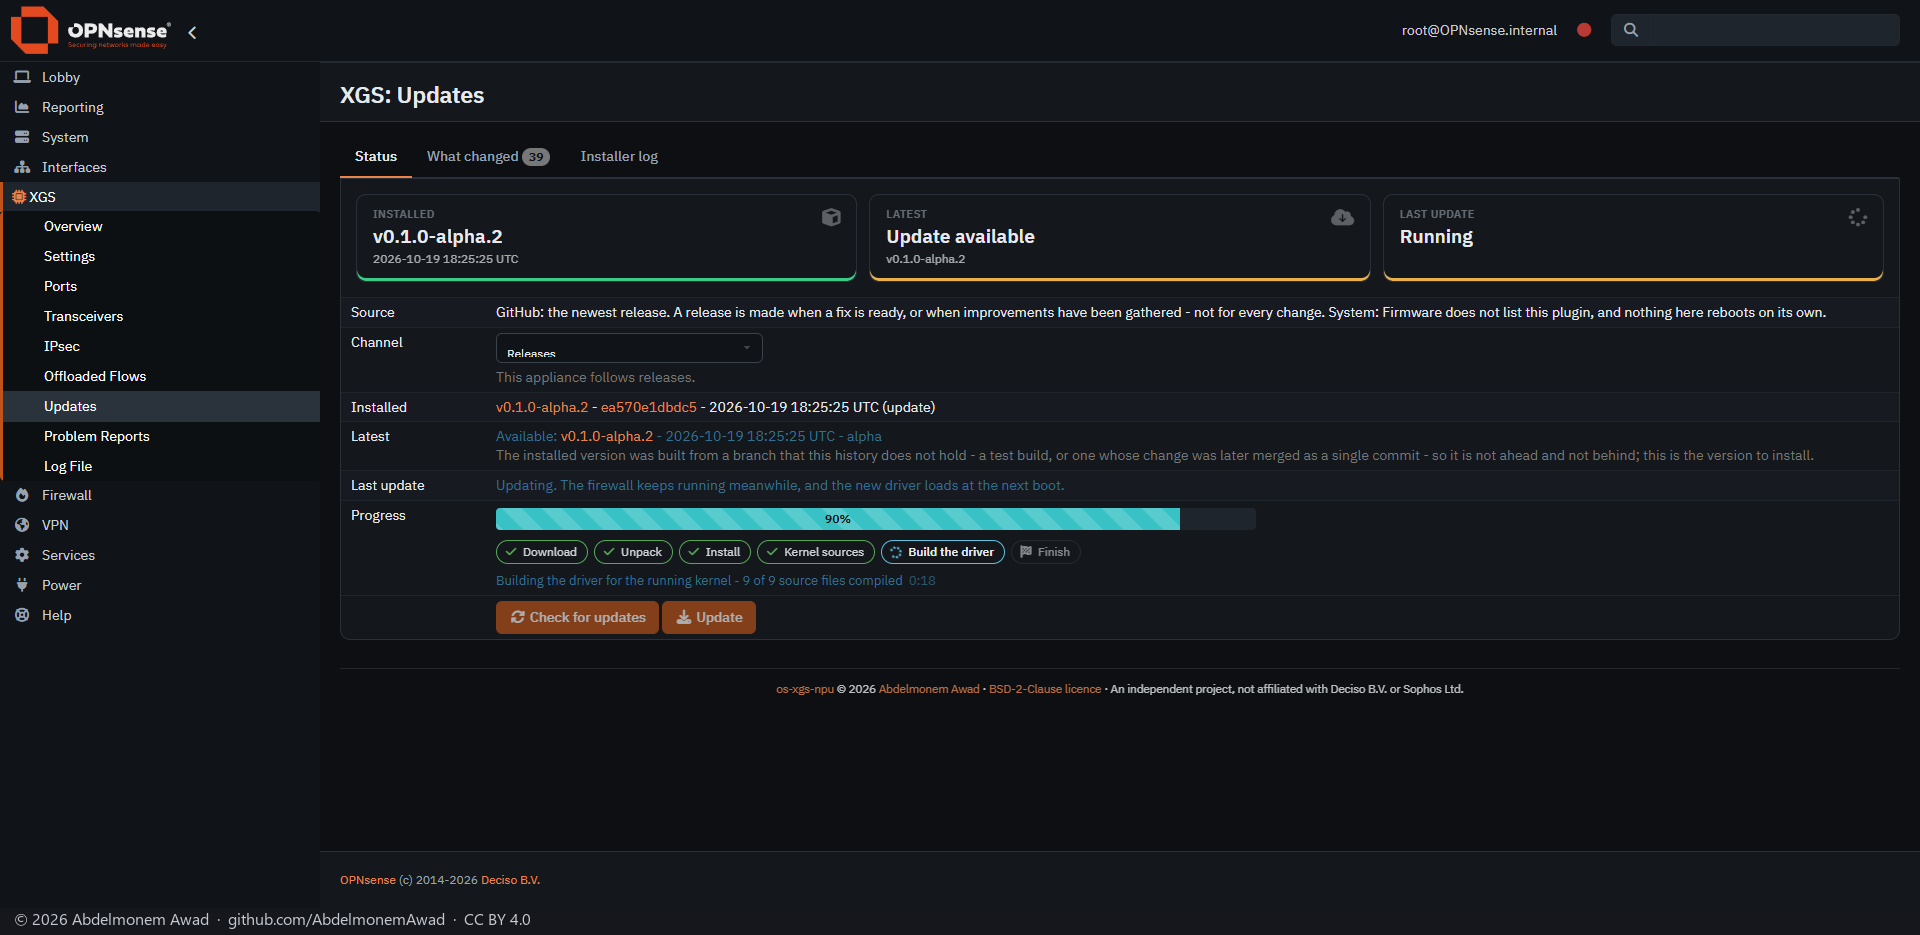Click the VPN globe icon
This screenshot has width=1920, height=935.
point(22,525)
